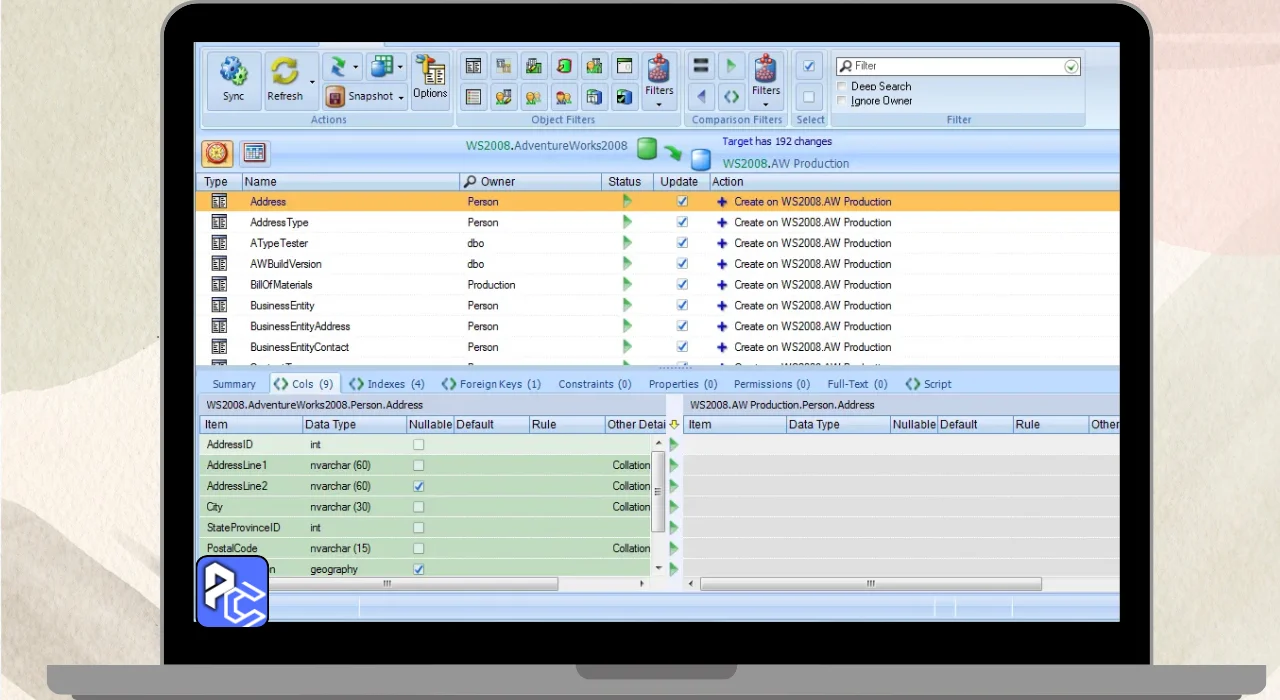
Task: Click the Owner column header
Action: coord(498,182)
